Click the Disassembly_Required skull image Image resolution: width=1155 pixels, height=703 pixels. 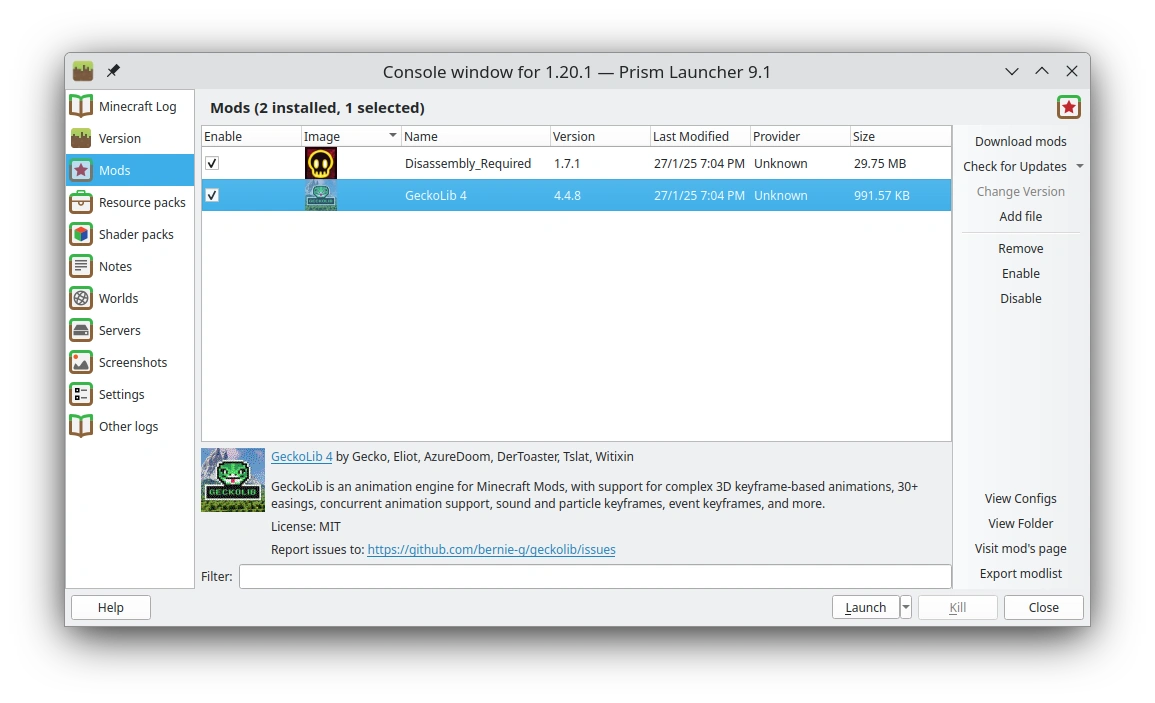point(320,164)
